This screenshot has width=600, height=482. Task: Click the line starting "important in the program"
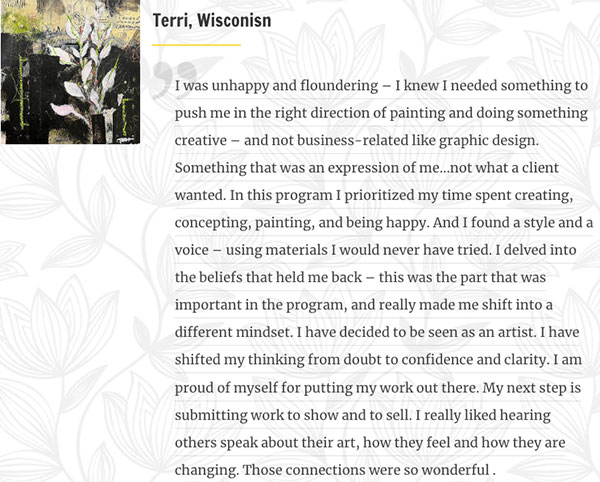pyautogui.click(x=364, y=305)
